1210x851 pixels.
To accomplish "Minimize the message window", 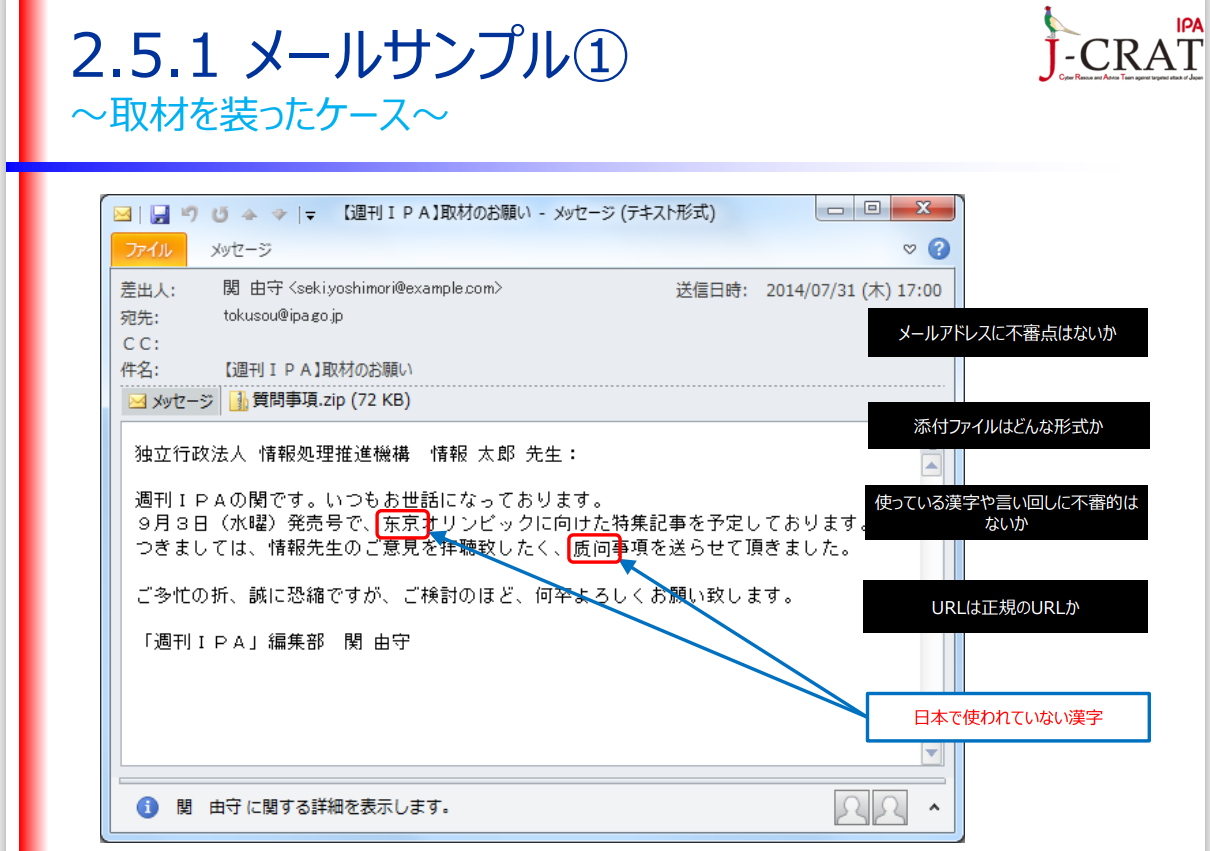I will pyautogui.click(x=836, y=208).
